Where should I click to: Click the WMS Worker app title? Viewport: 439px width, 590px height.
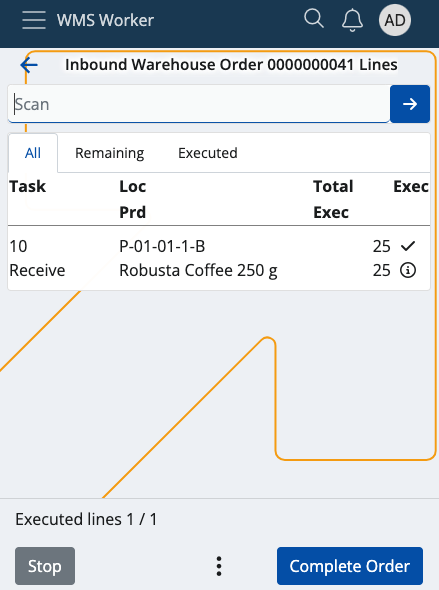105,20
